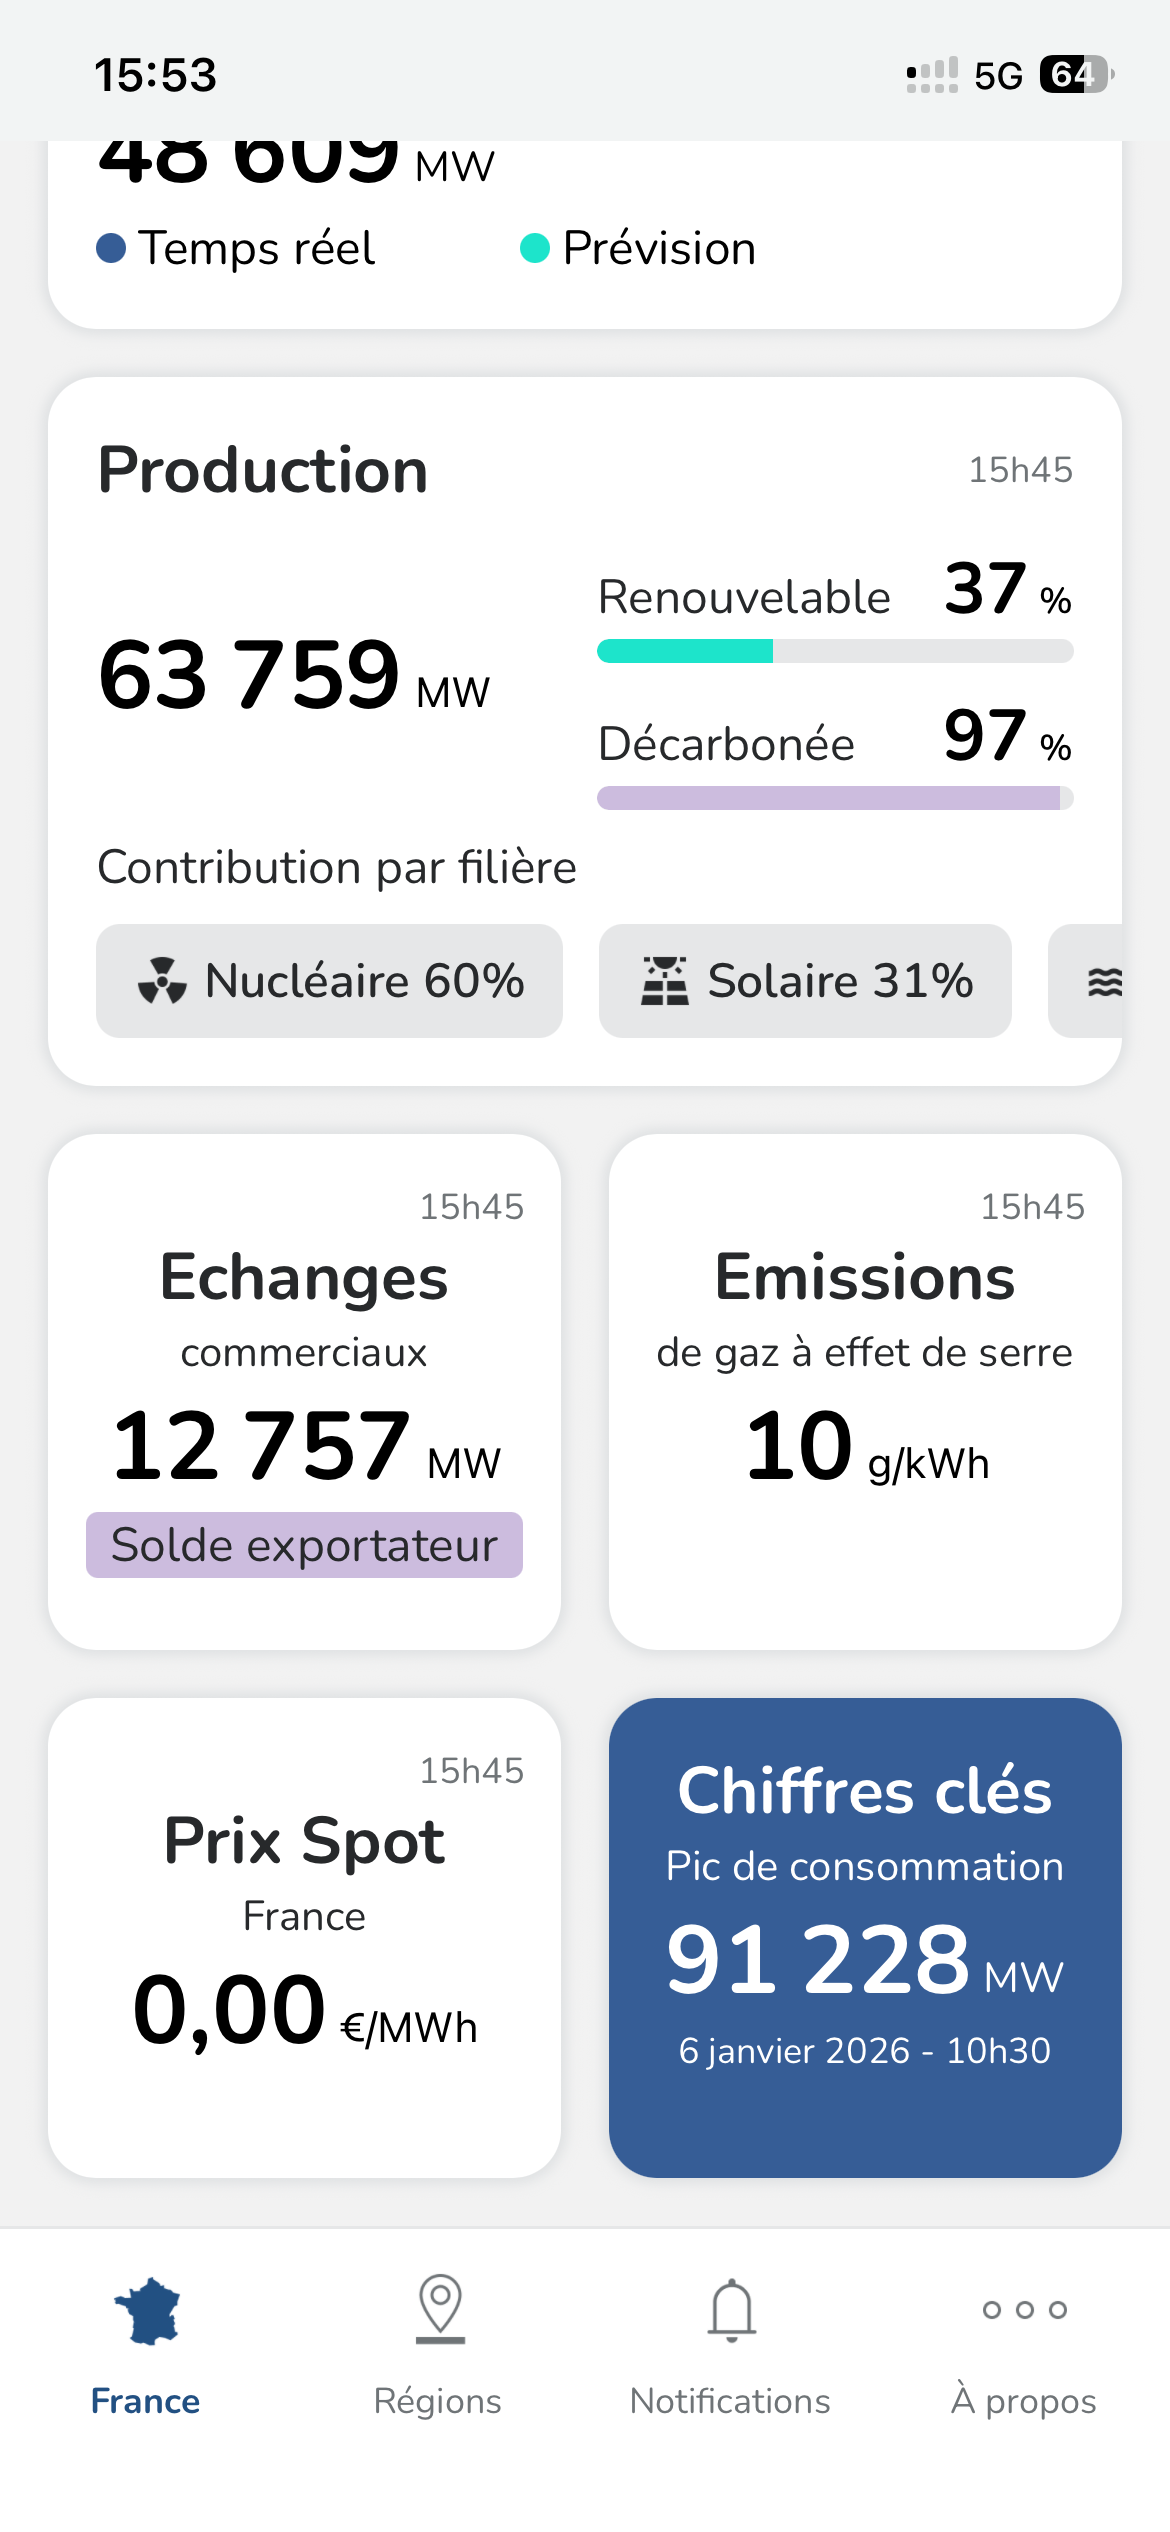Tap the partially visible waves icon chip

[x=1086, y=981]
